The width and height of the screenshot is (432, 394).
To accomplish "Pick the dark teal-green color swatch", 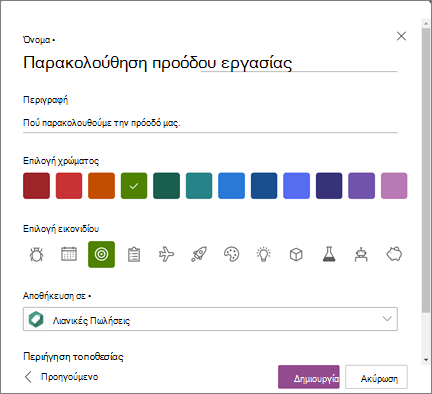I will coord(166,186).
